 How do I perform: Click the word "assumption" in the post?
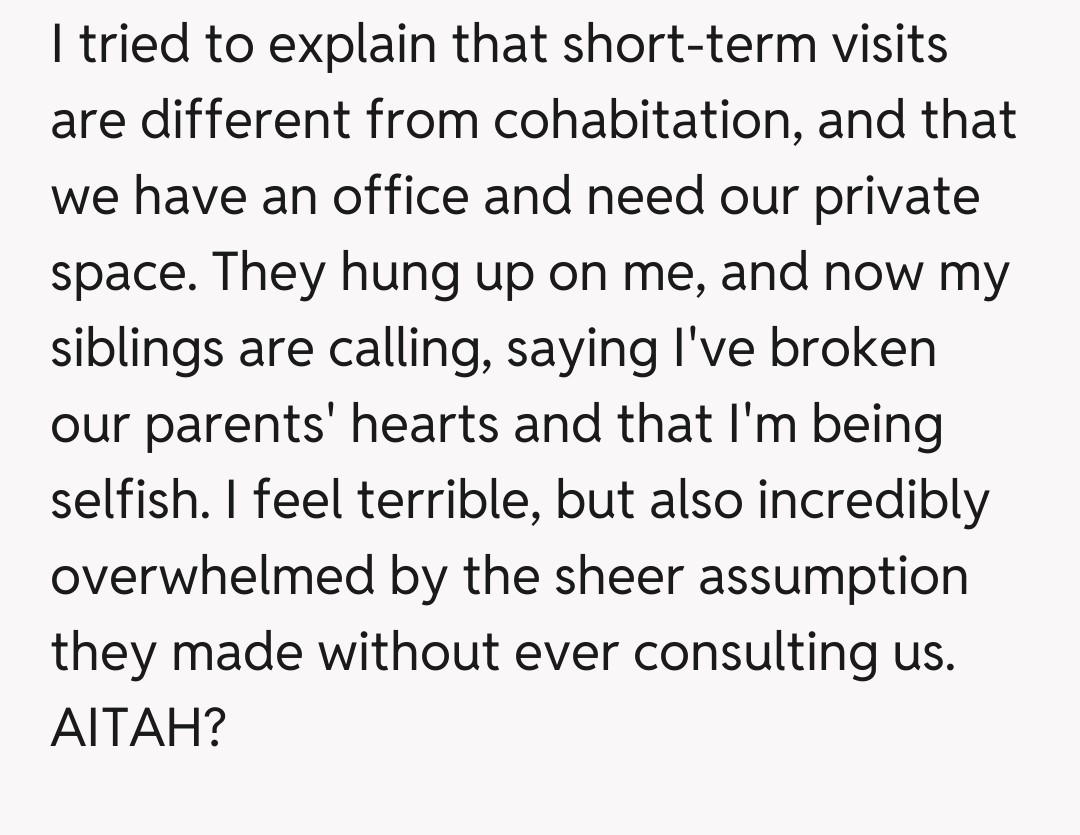[832, 577]
